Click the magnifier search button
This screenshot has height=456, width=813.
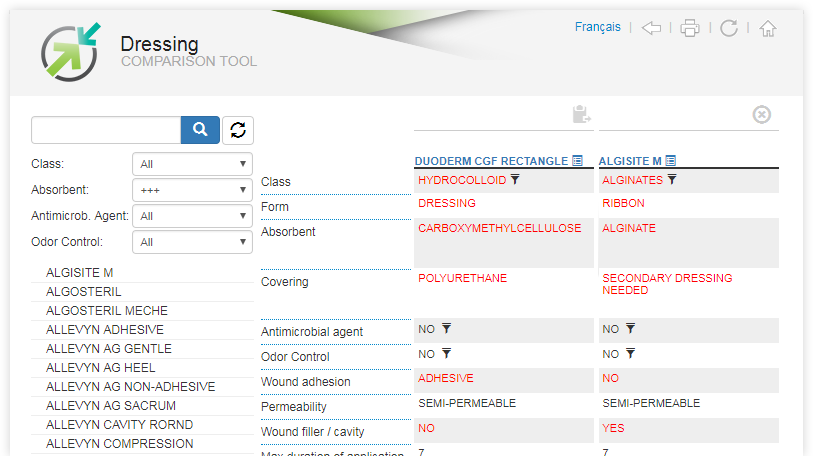coord(200,130)
